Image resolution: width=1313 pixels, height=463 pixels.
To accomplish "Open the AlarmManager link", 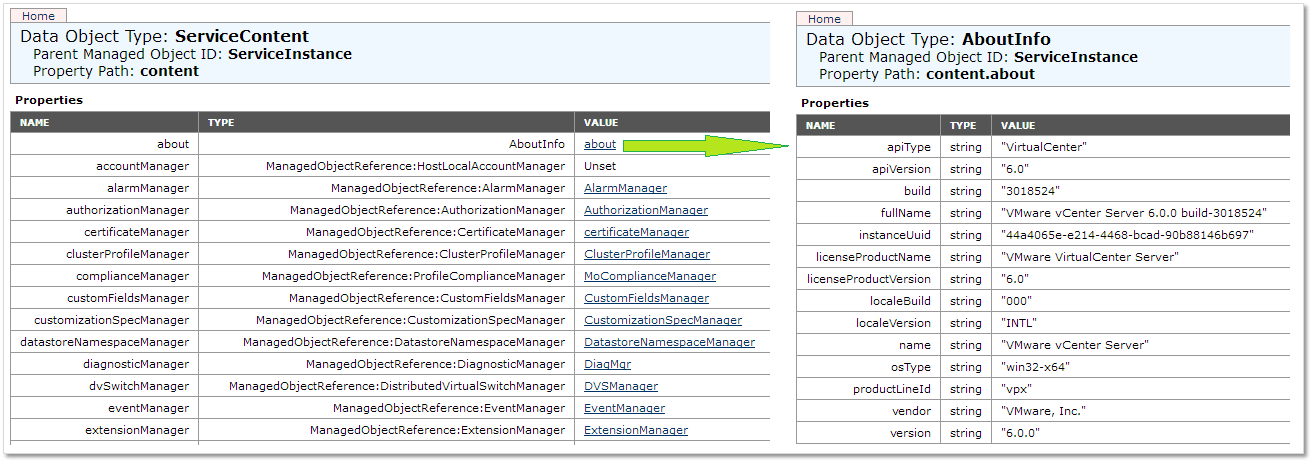I will pos(625,188).
